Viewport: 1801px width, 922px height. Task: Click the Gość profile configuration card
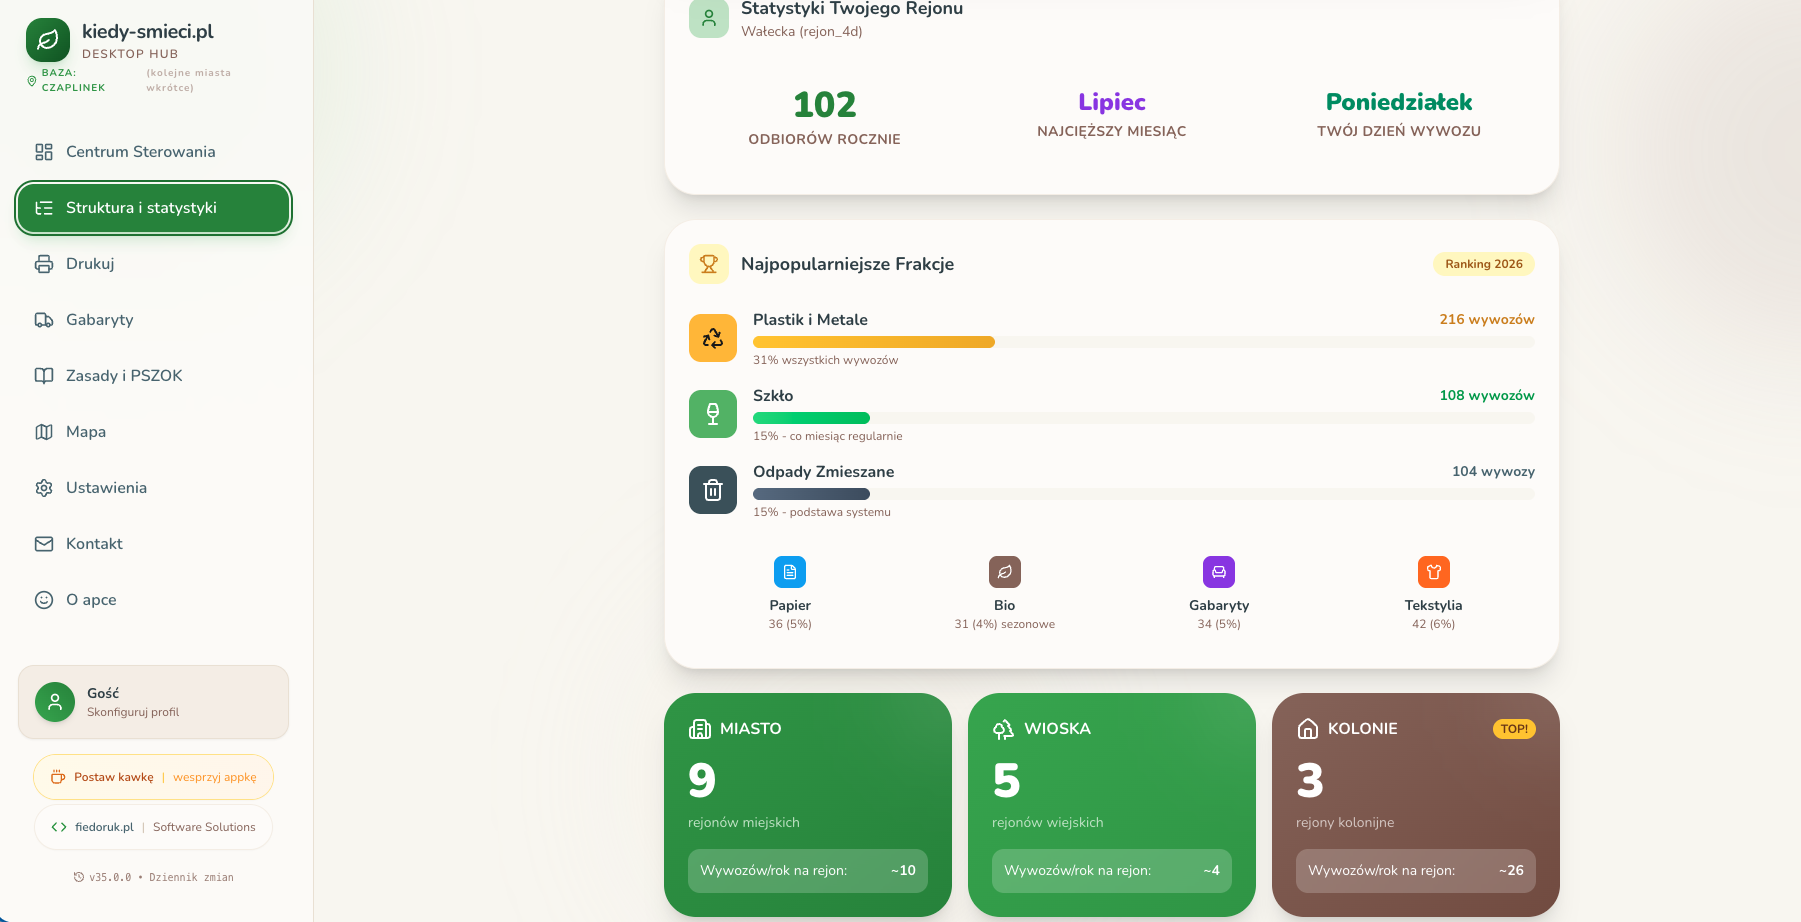point(153,702)
